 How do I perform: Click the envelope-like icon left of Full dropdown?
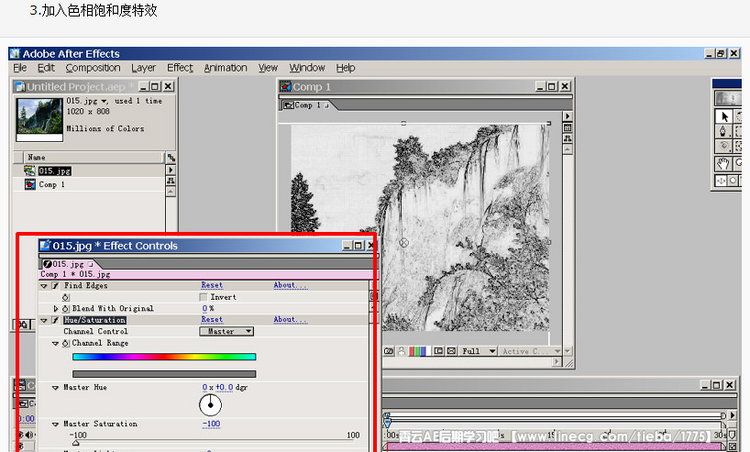pyautogui.click(x=451, y=351)
